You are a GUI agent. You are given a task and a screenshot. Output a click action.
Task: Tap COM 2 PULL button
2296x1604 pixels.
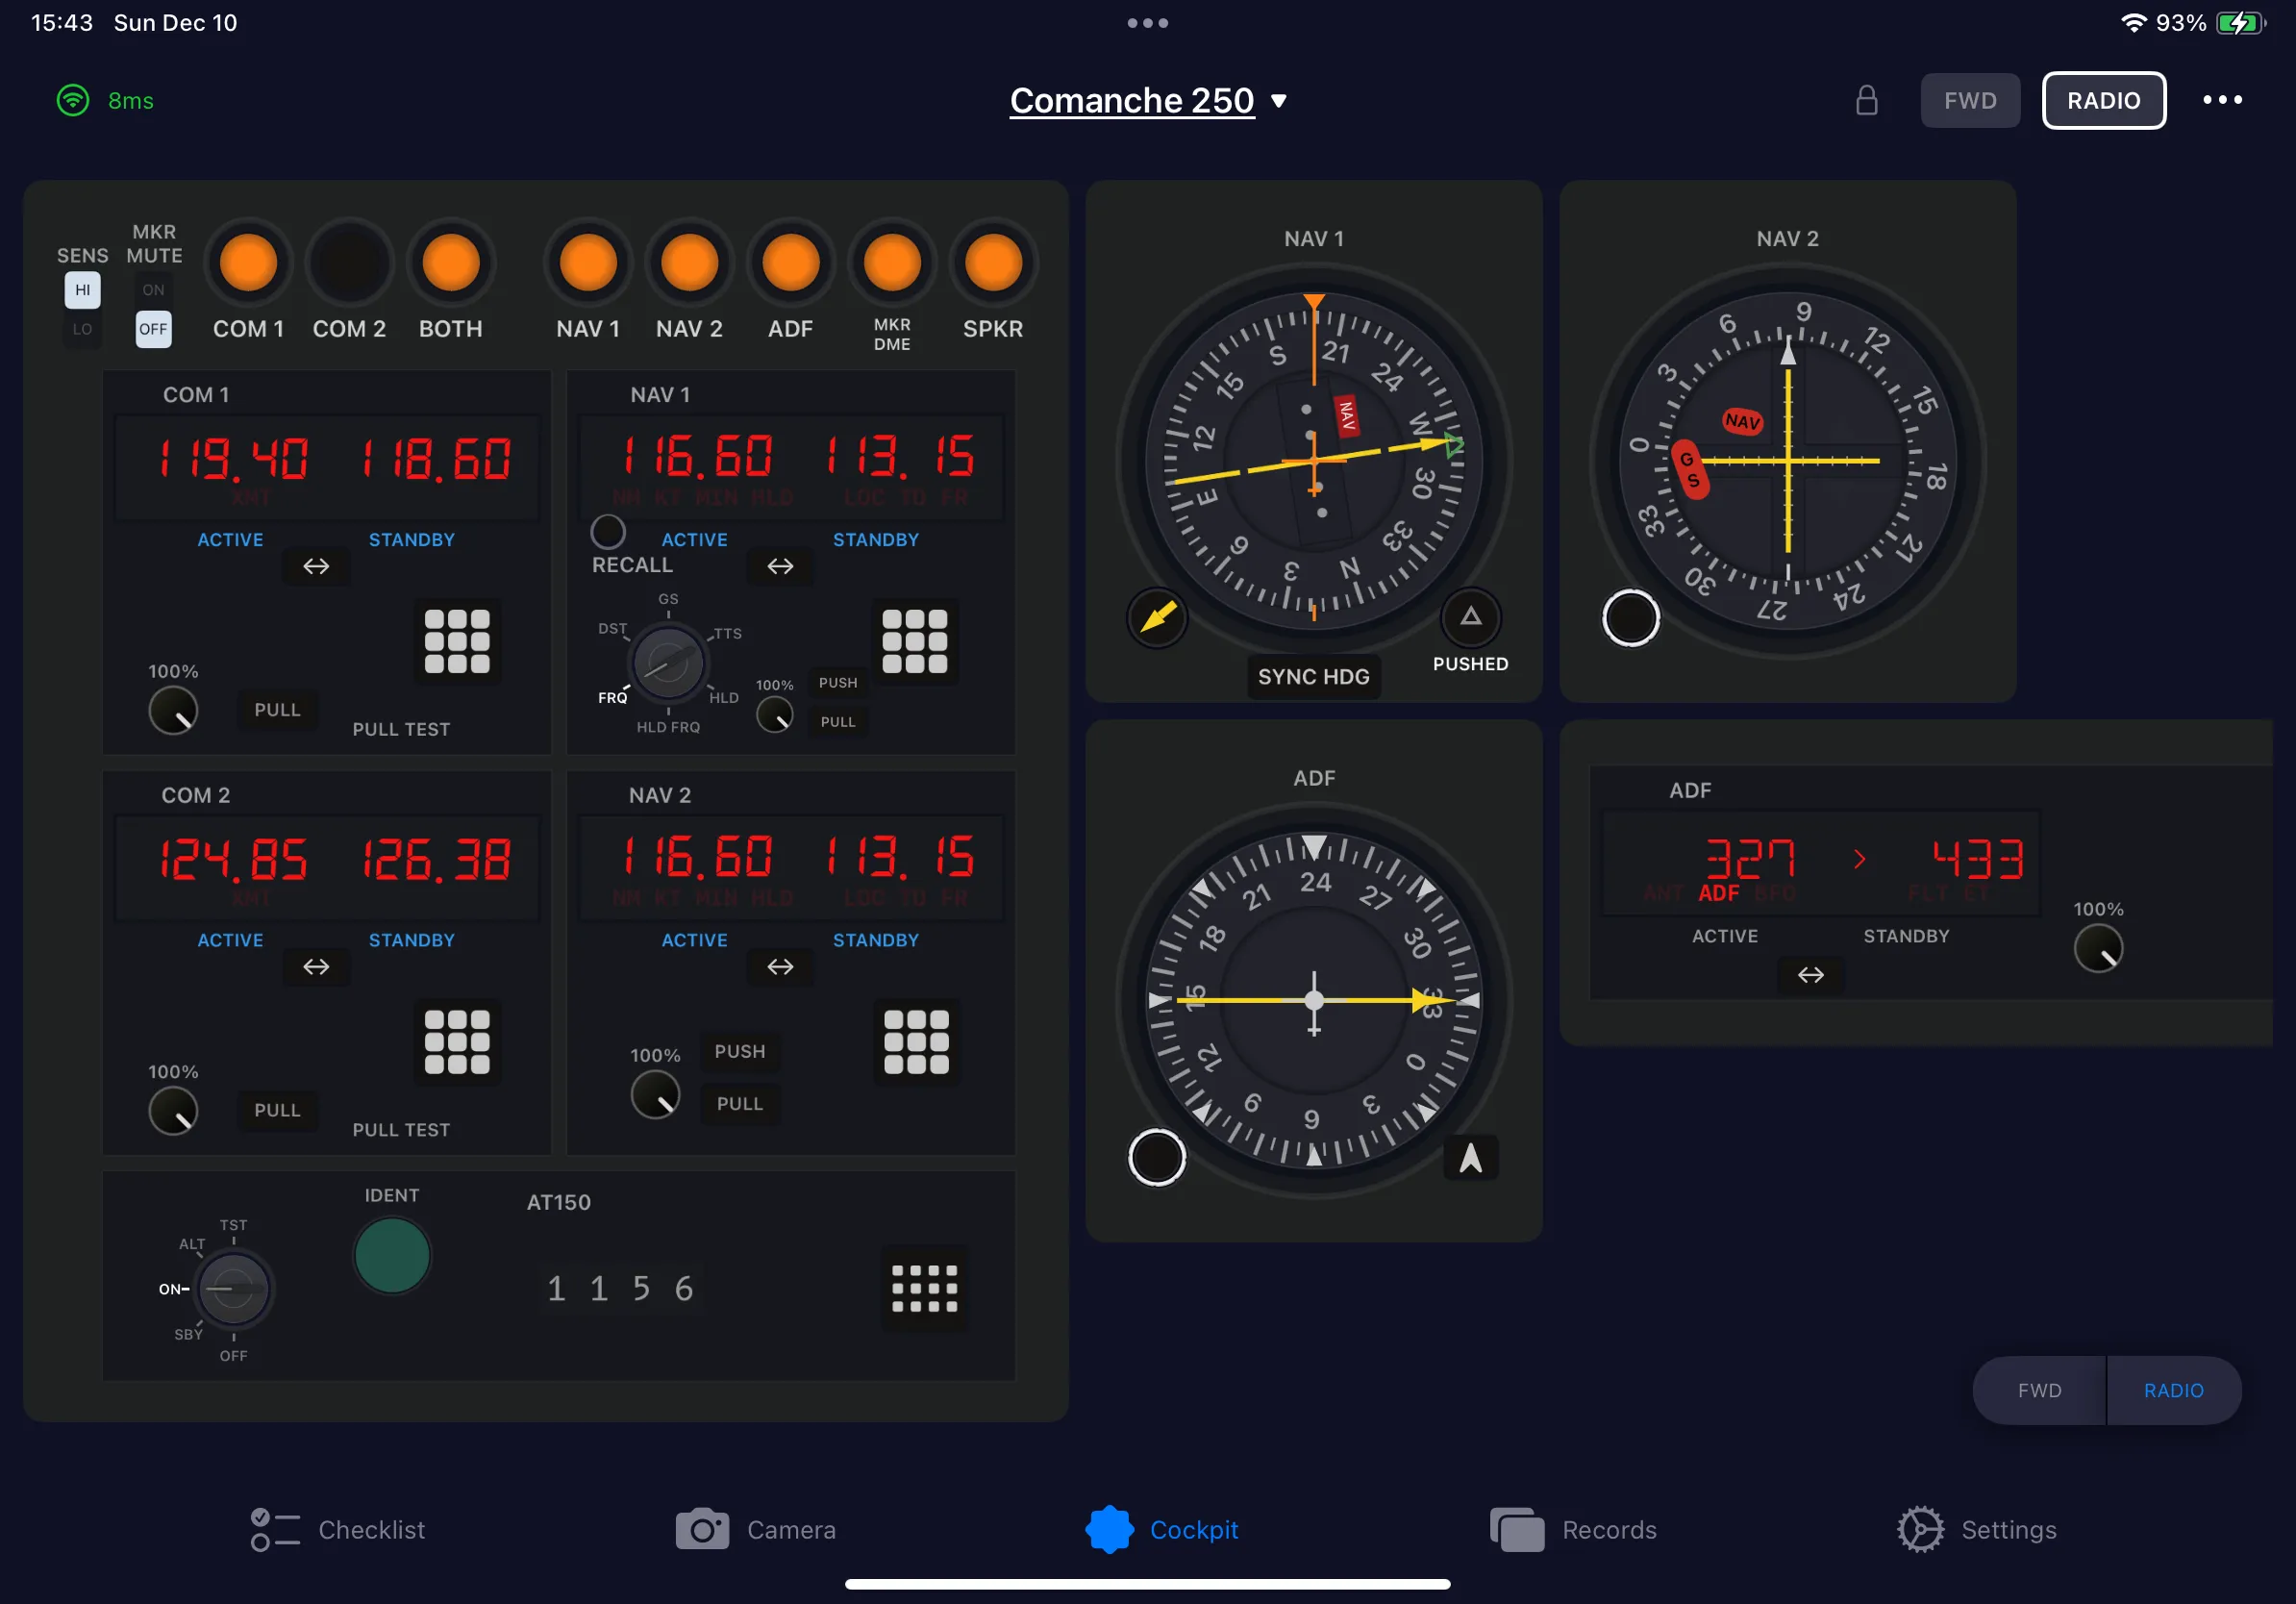(x=277, y=1110)
